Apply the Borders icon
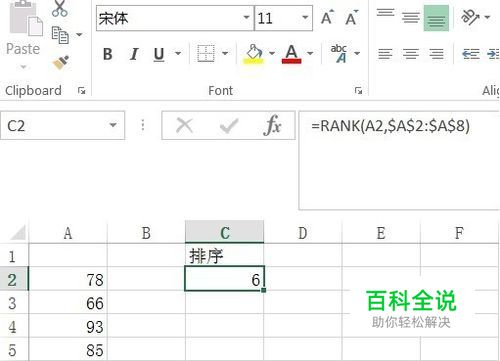 [206, 53]
